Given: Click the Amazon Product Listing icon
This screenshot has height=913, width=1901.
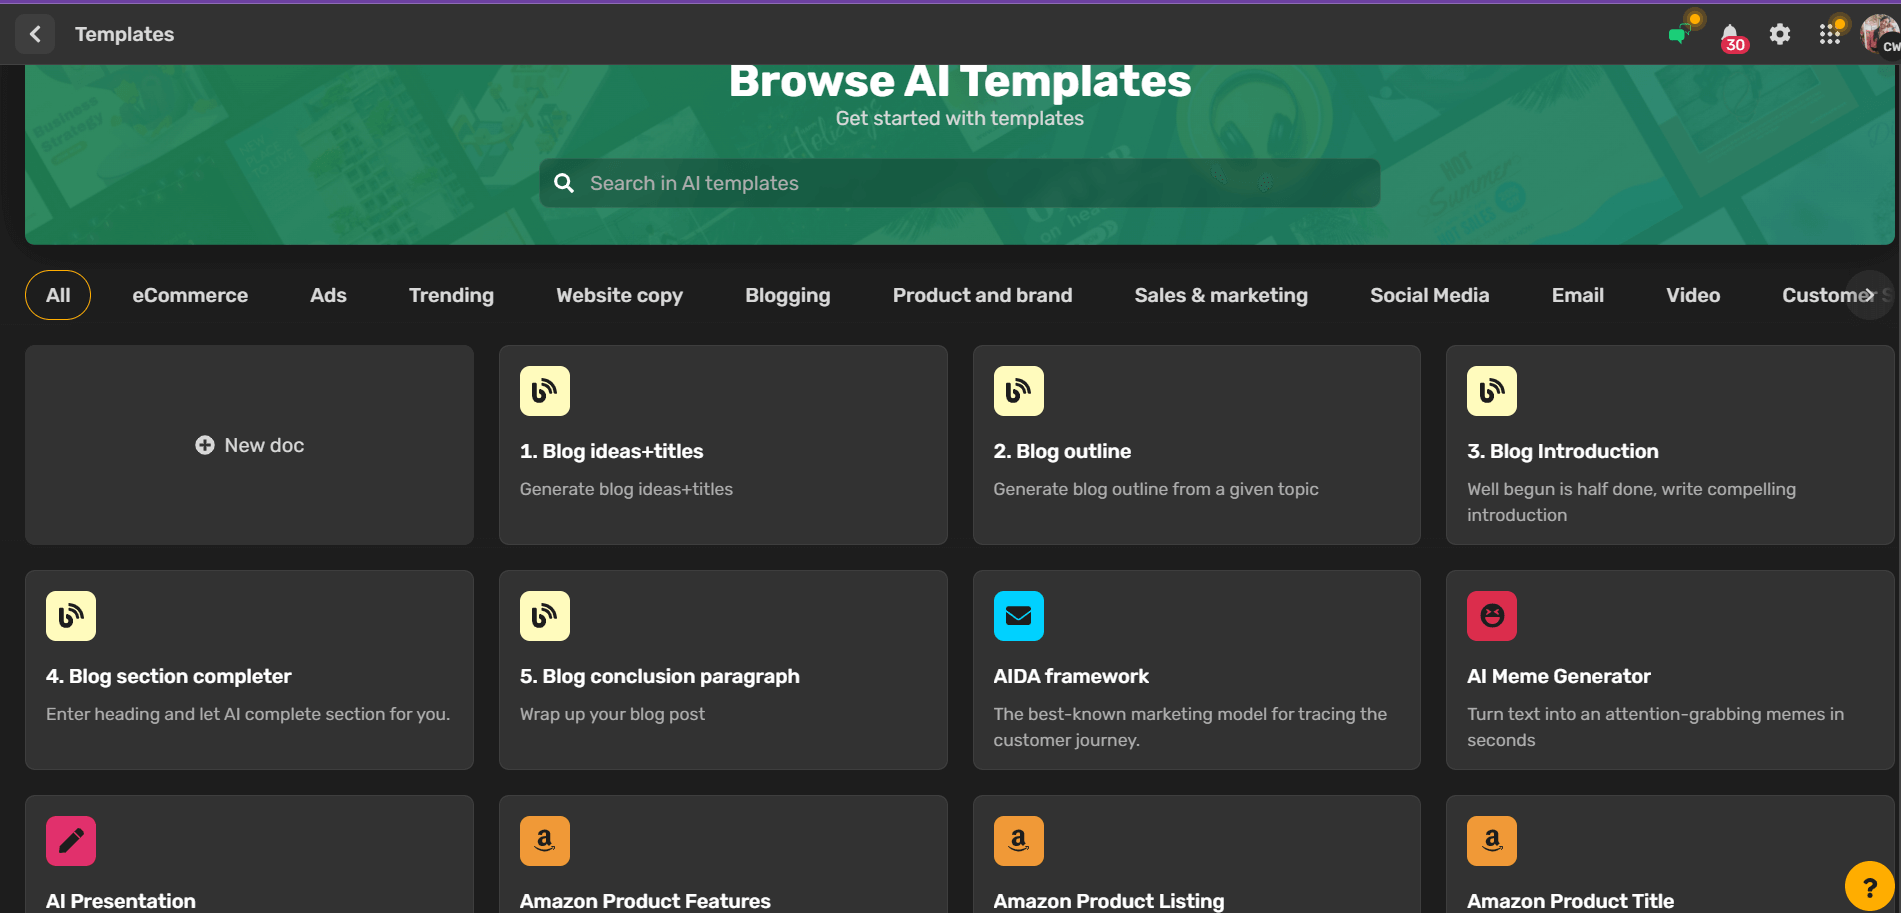Looking at the screenshot, I should (1019, 841).
